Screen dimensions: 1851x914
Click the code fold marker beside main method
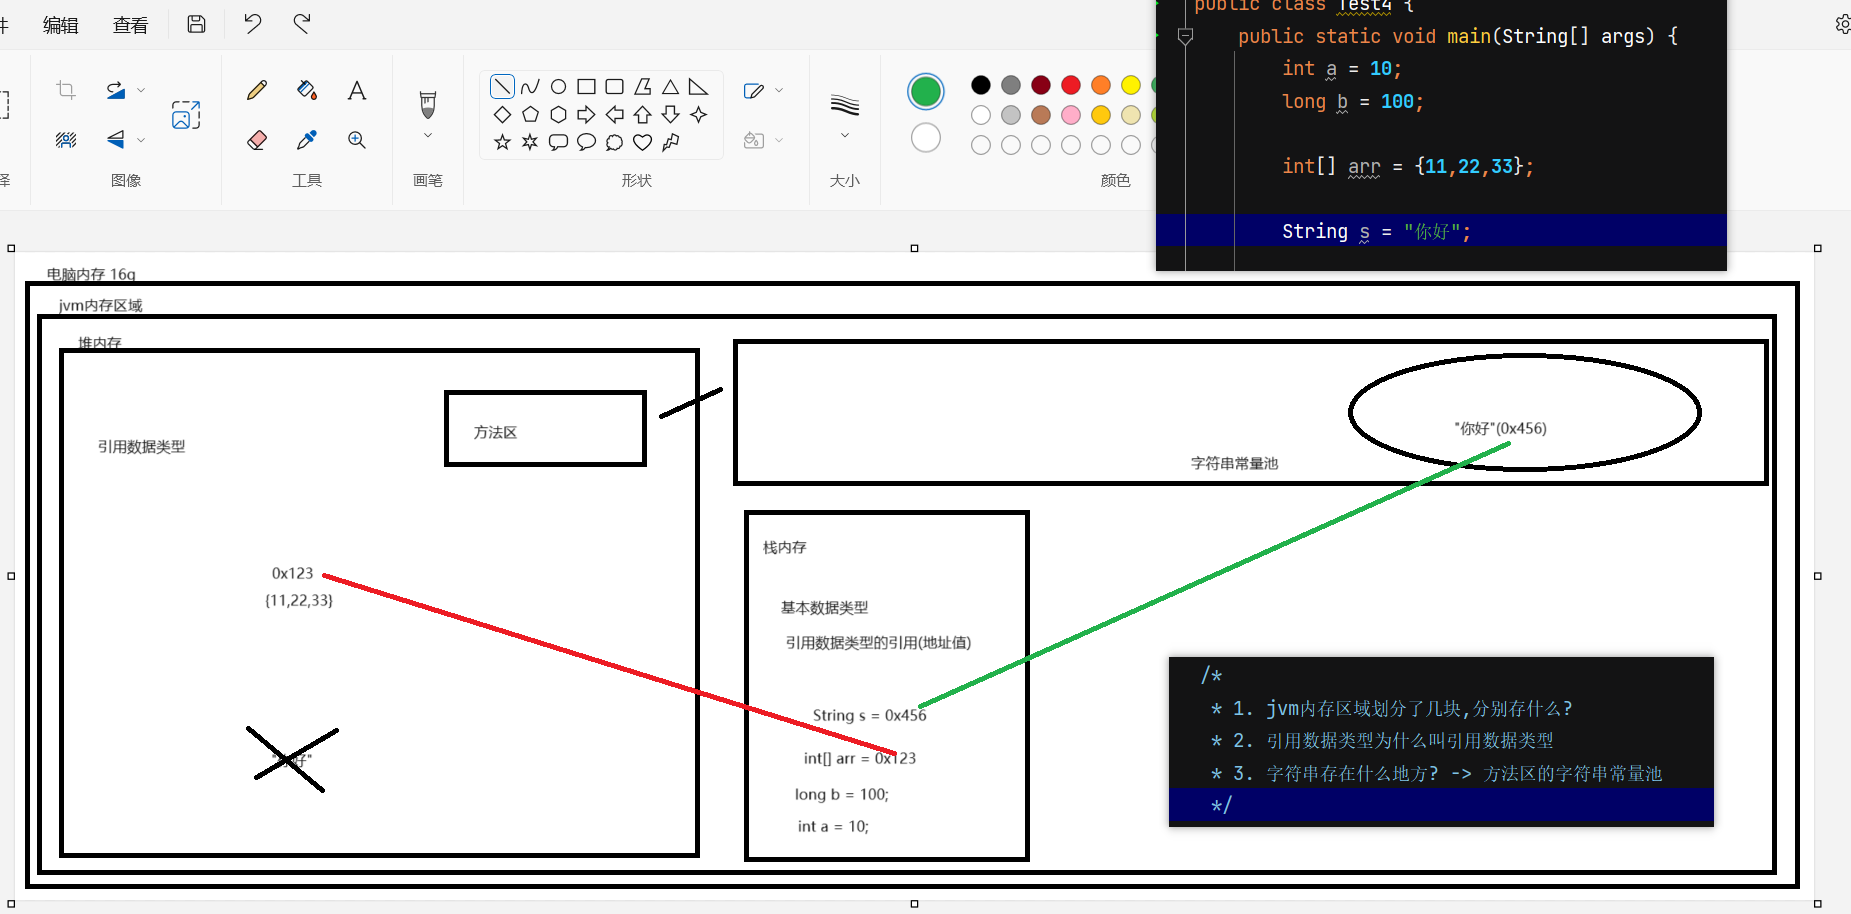click(x=1185, y=37)
